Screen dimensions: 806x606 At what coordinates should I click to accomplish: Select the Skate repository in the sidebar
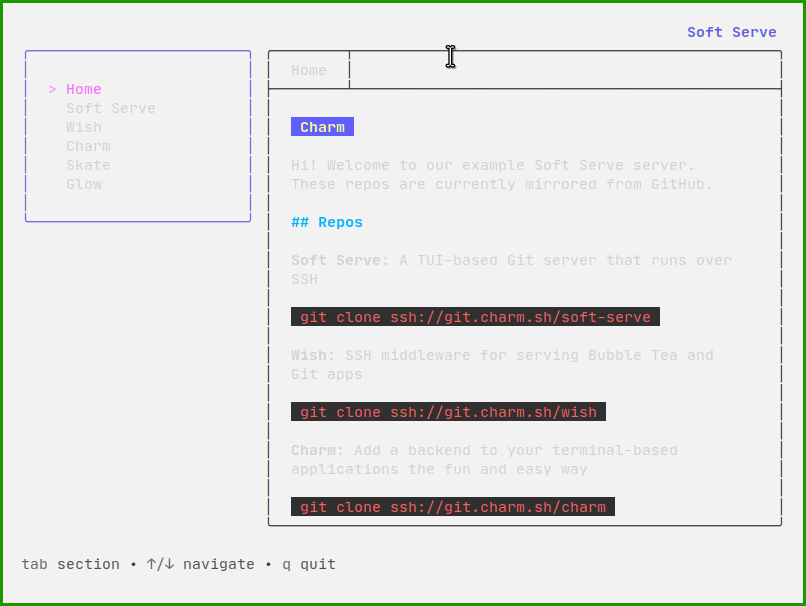click(x=88, y=165)
